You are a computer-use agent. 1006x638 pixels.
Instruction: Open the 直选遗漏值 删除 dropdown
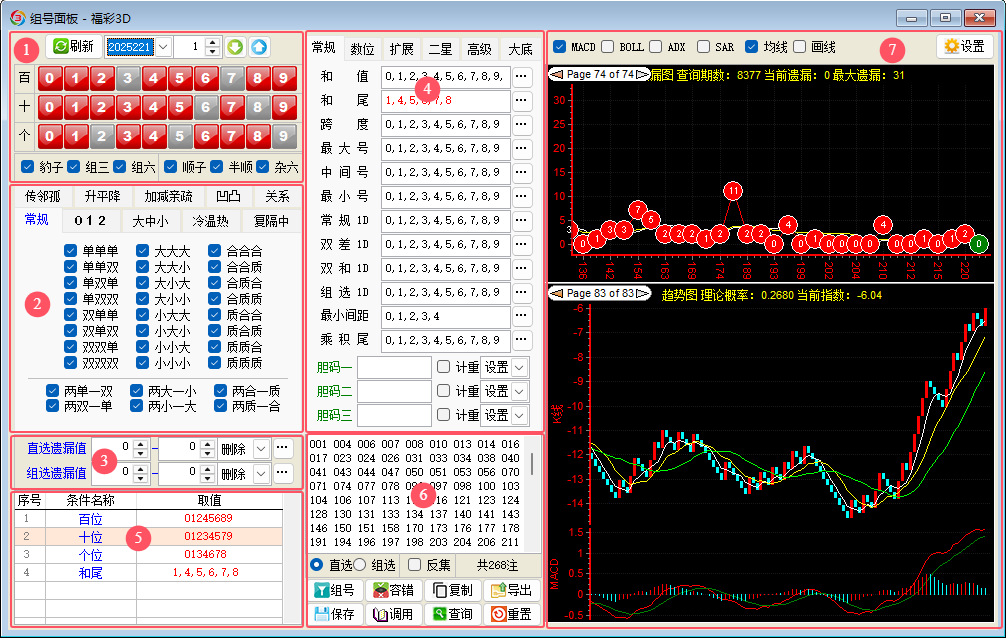coord(261,448)
